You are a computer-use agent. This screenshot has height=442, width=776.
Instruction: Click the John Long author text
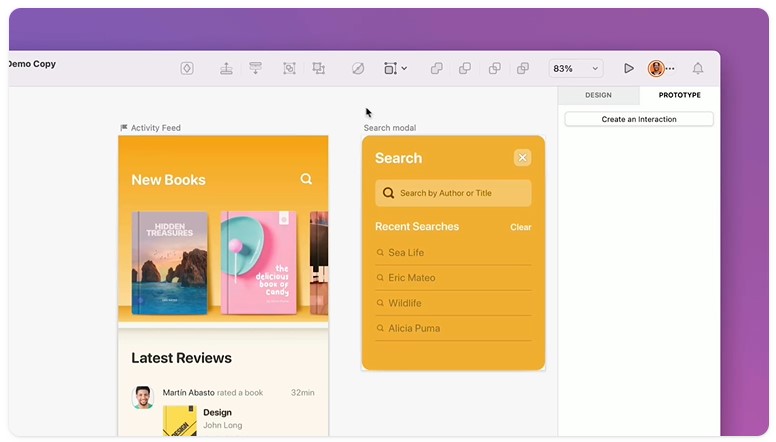coord(223,425)
